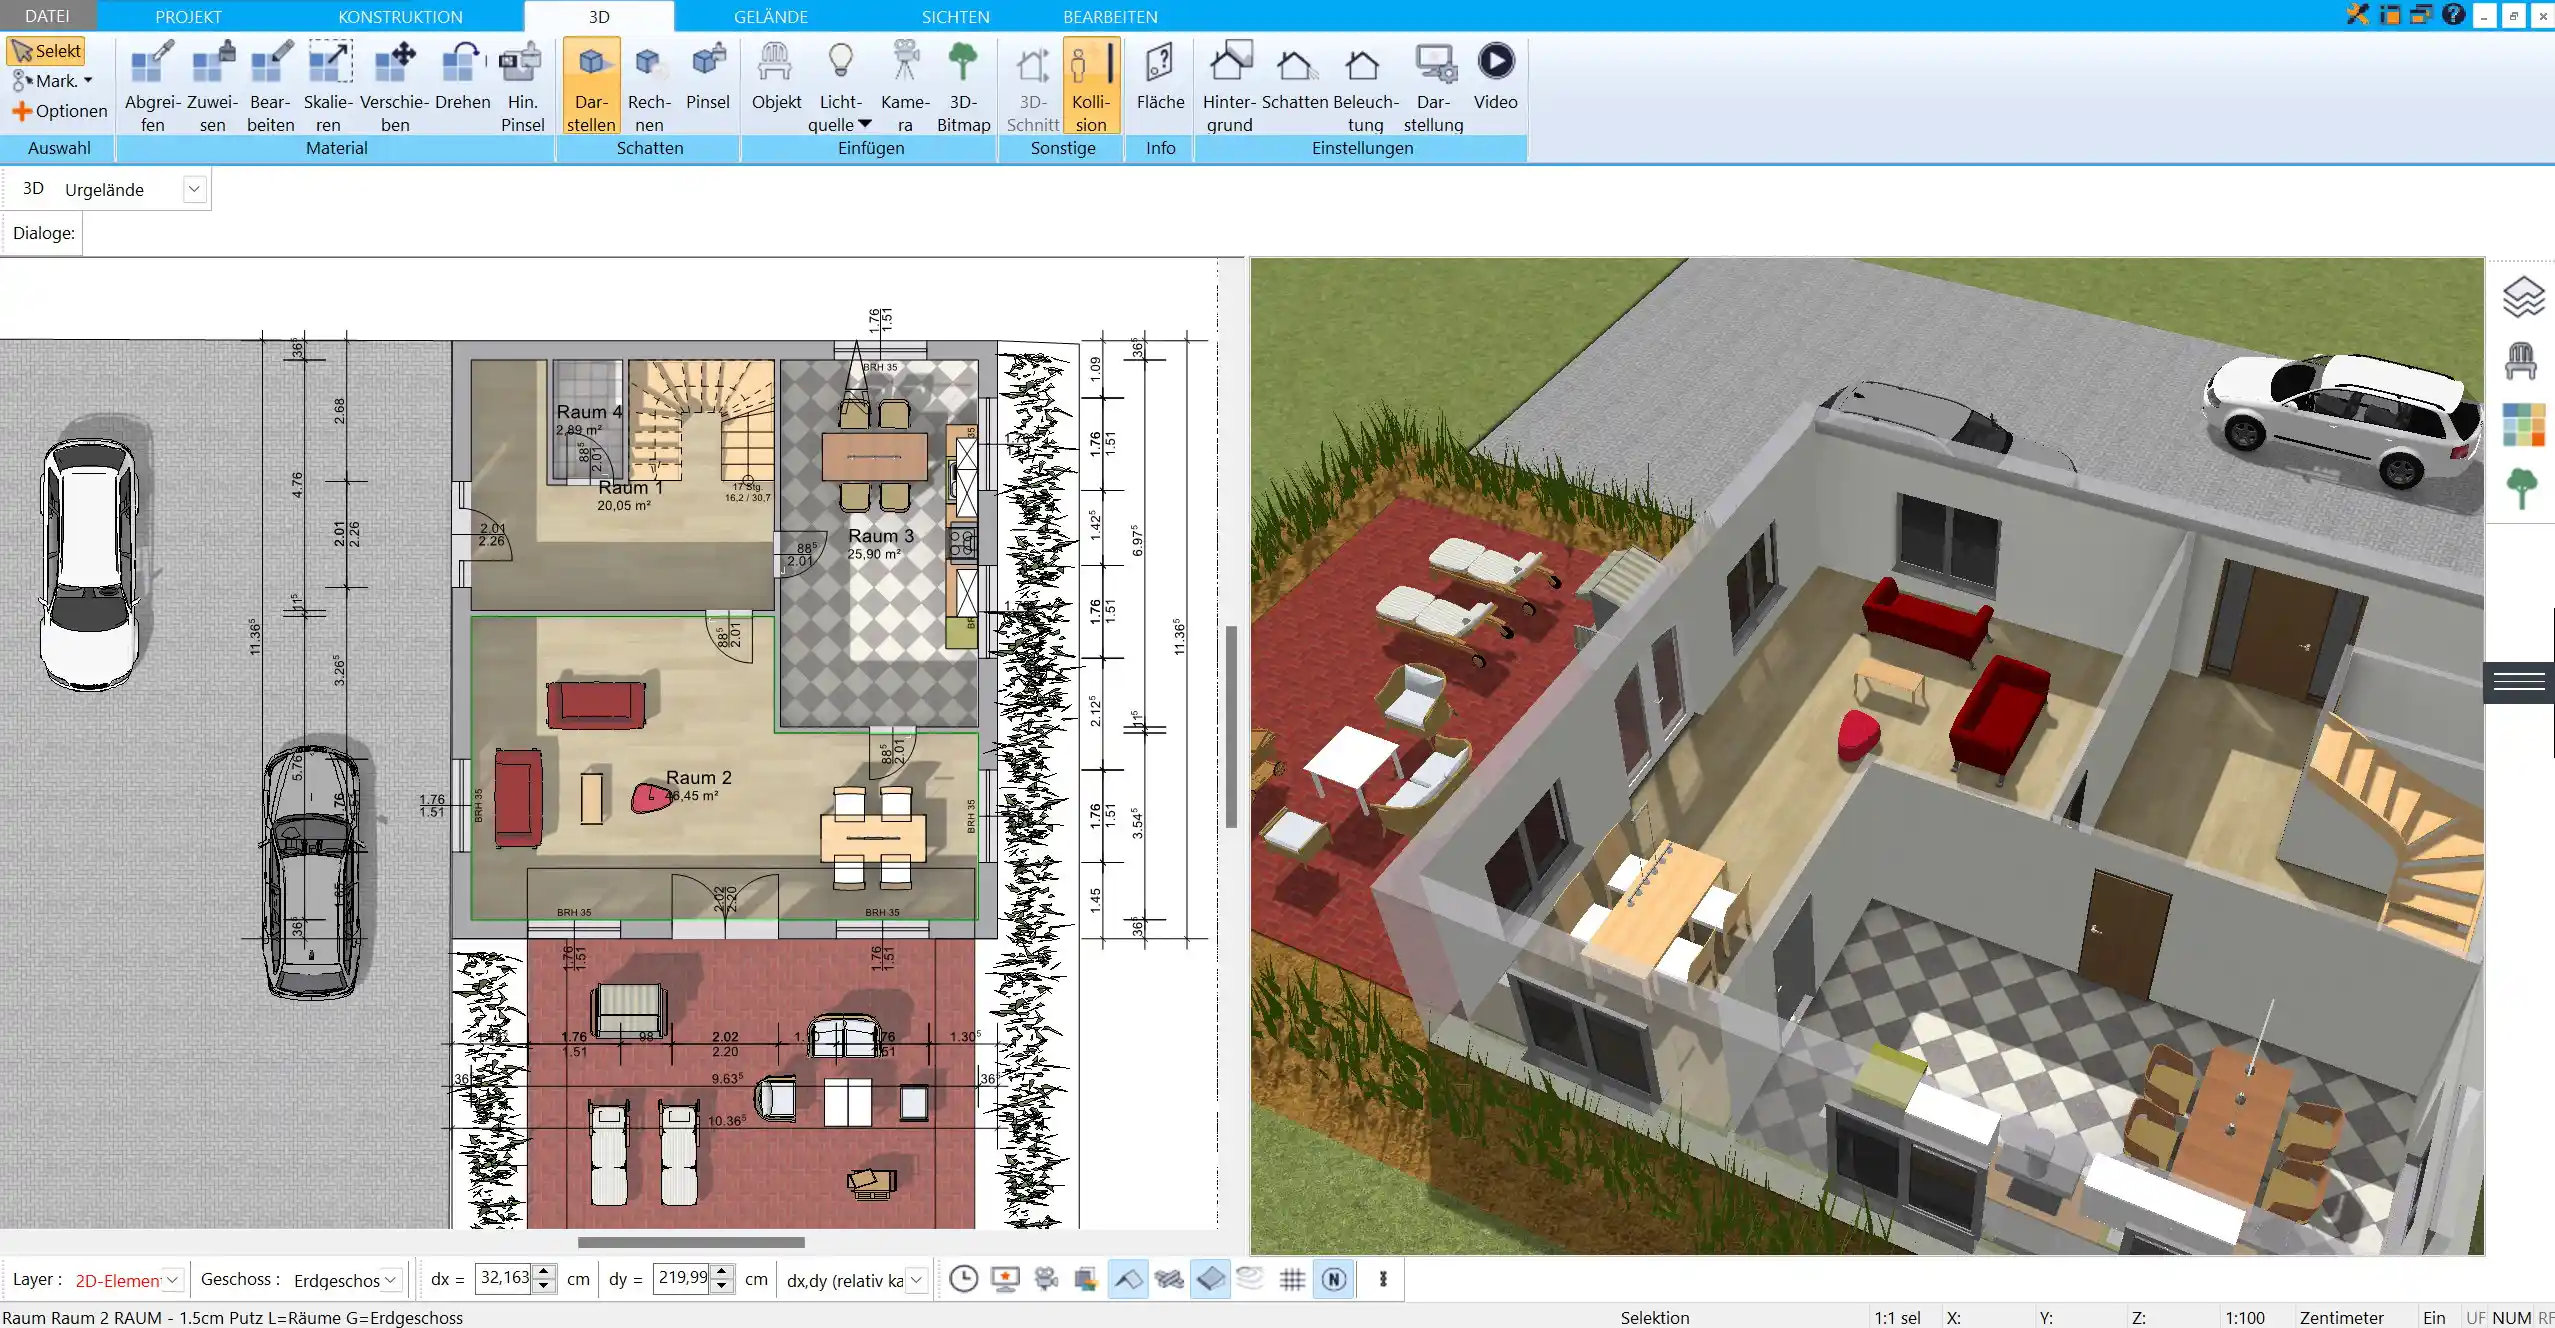This screenshot has width=2555, height=1328.
Task: Open the furniture catalog chair icon in sidebar
Action: pos(2521,361)
